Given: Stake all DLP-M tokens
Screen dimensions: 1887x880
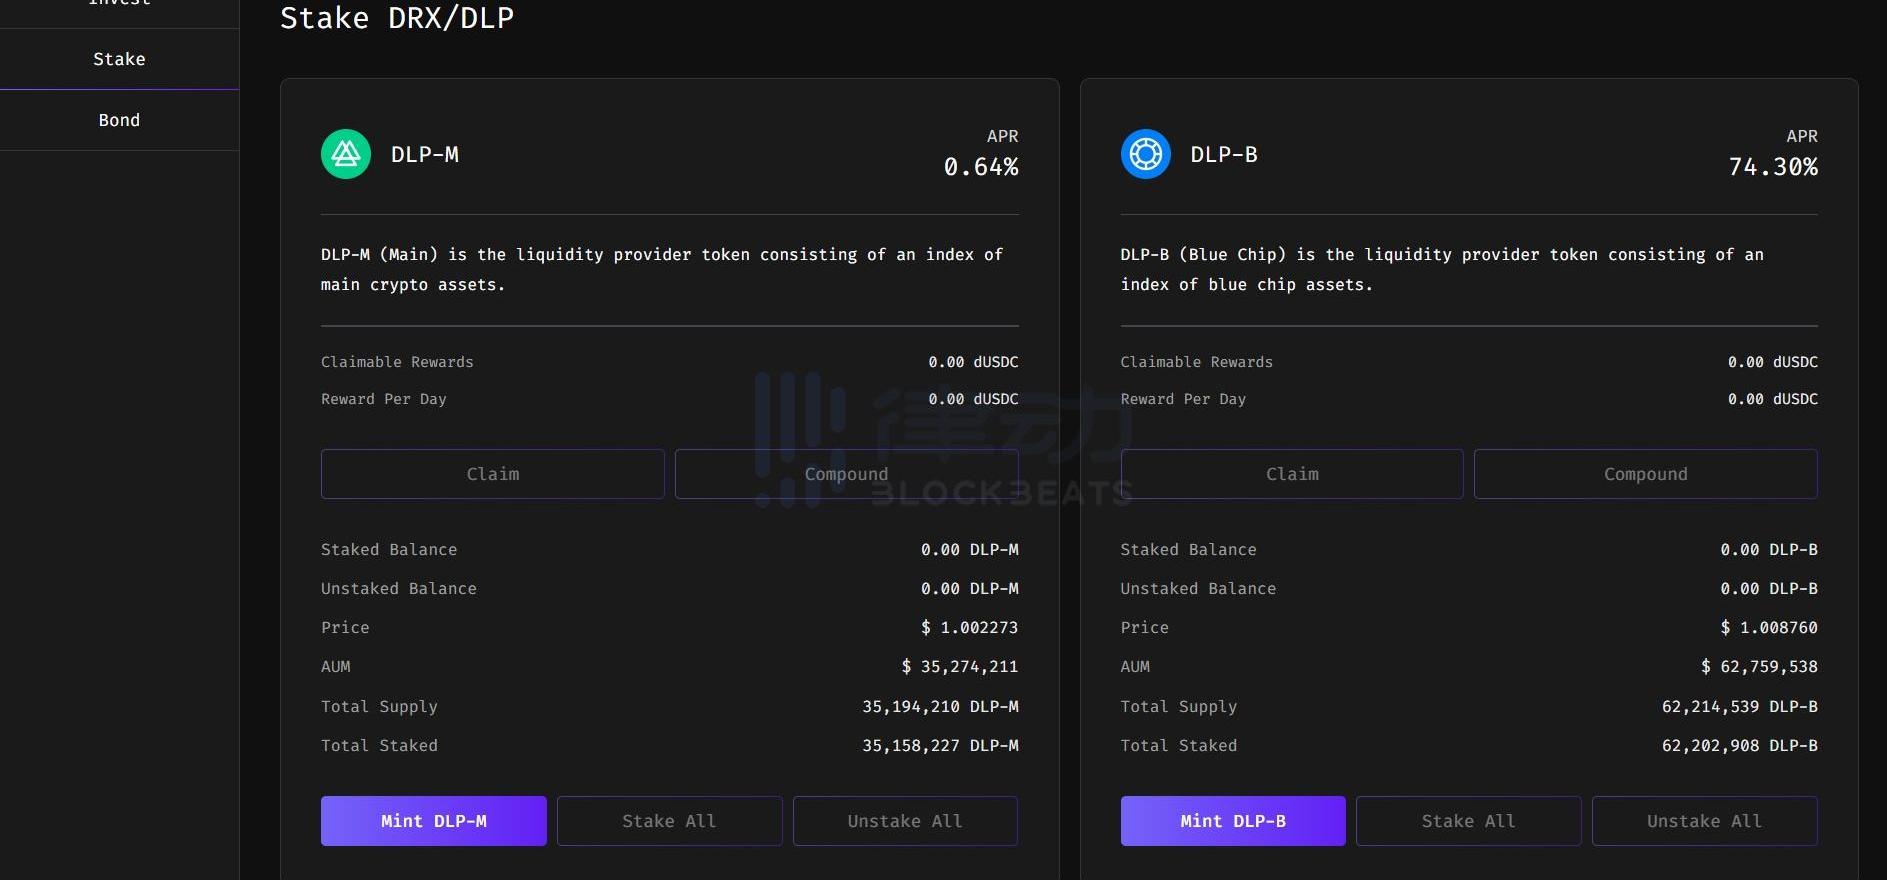Looking at the screenshot, I should [x=669, y=821].
